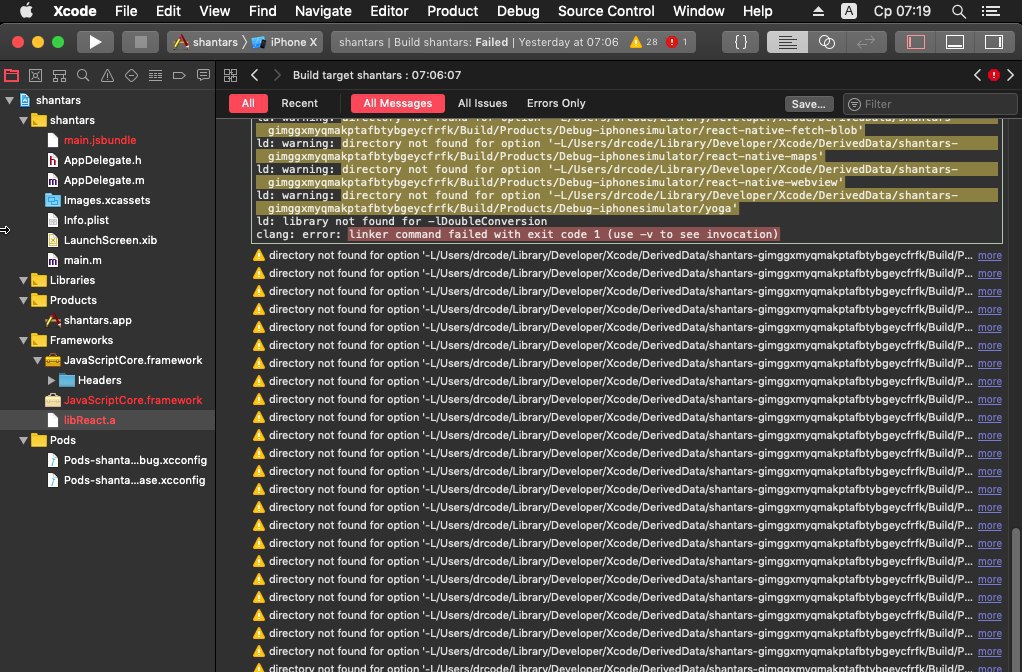Open the Debug menu
The width and height of the screenshot is (1022, 672).
[518, 11]
